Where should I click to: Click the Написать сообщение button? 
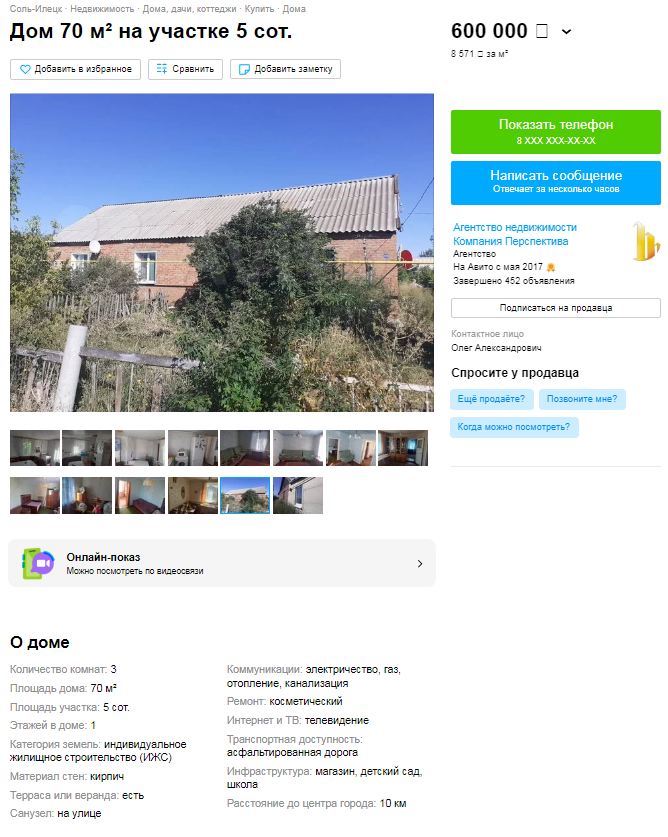tap(555, 183)
